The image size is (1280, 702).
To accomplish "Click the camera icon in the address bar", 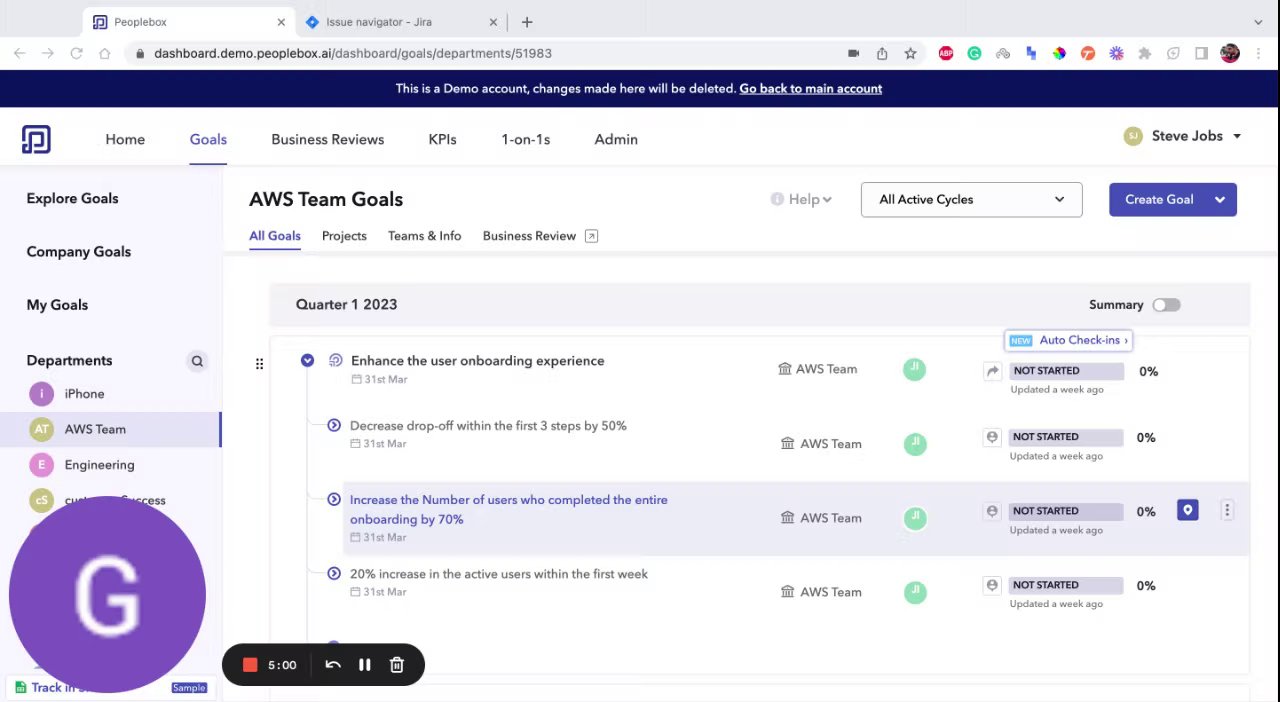I will coord(853,53).
